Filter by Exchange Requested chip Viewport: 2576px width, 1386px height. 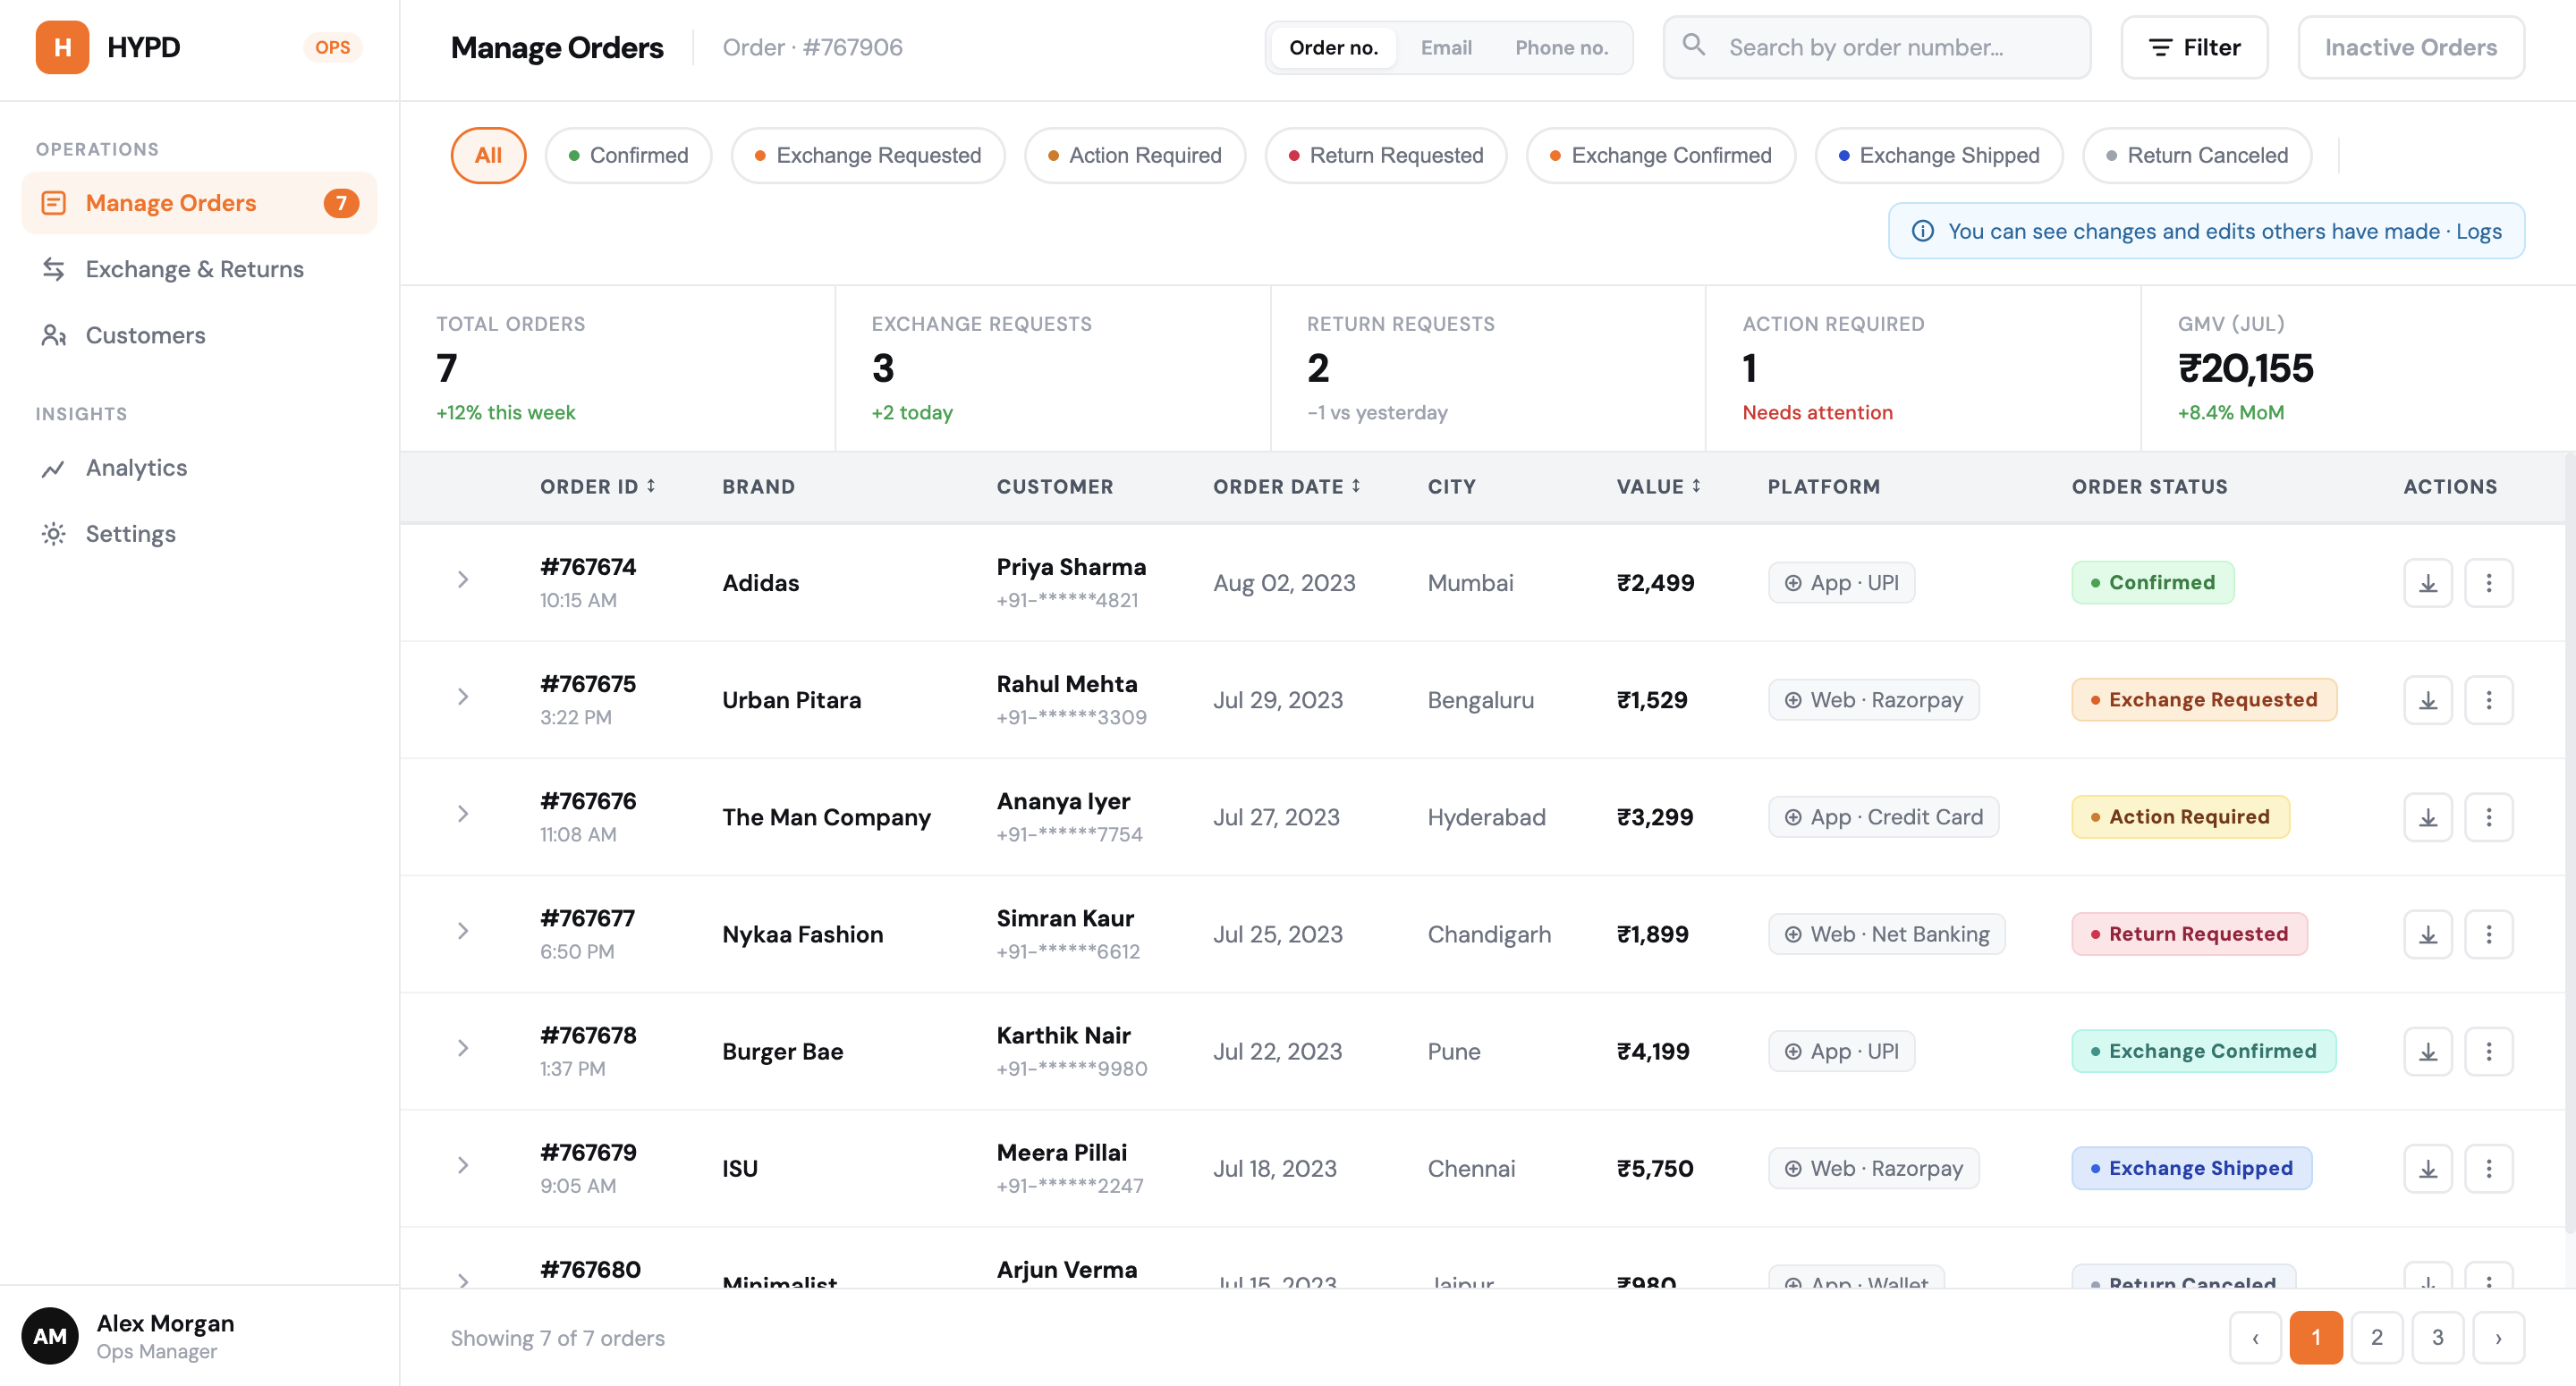pos(868,155)
